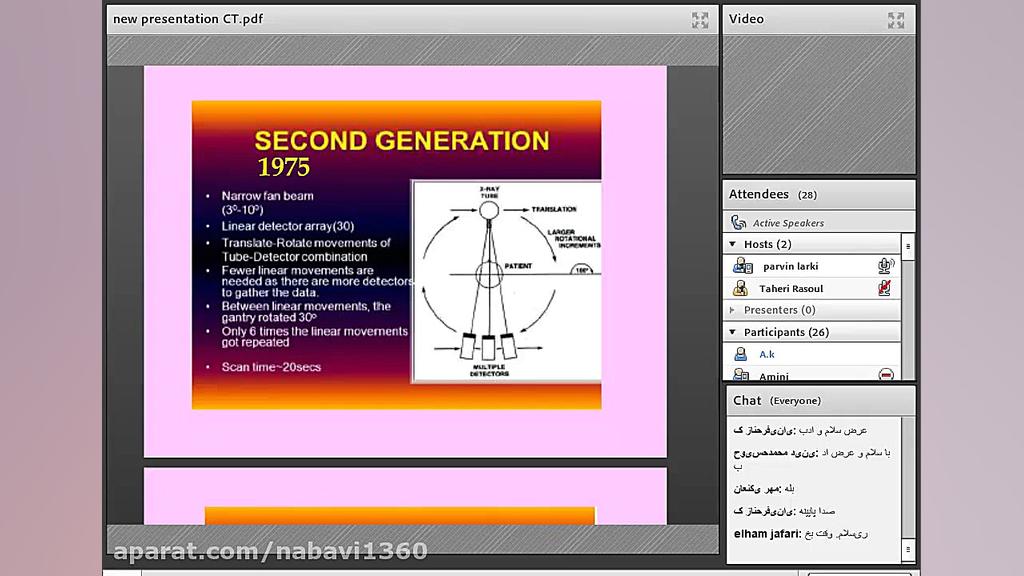Collapse the Hosts (2) group
The width and height of the screenshot is (1024, 576).
733,244
